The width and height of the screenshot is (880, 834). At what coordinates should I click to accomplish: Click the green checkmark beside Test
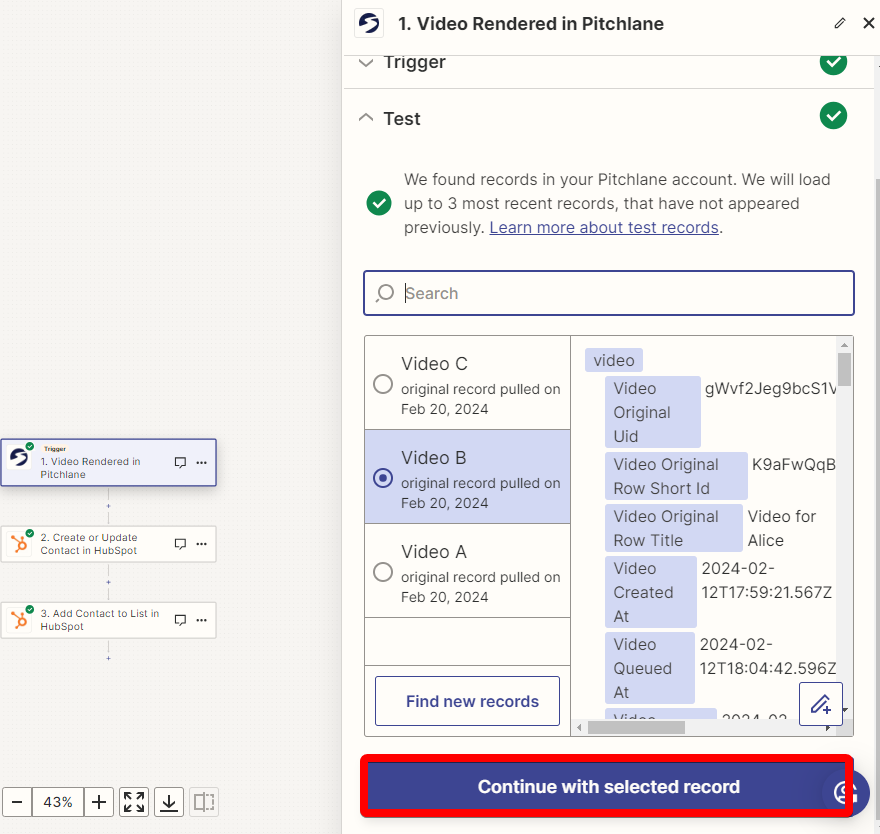coord(833,116)
